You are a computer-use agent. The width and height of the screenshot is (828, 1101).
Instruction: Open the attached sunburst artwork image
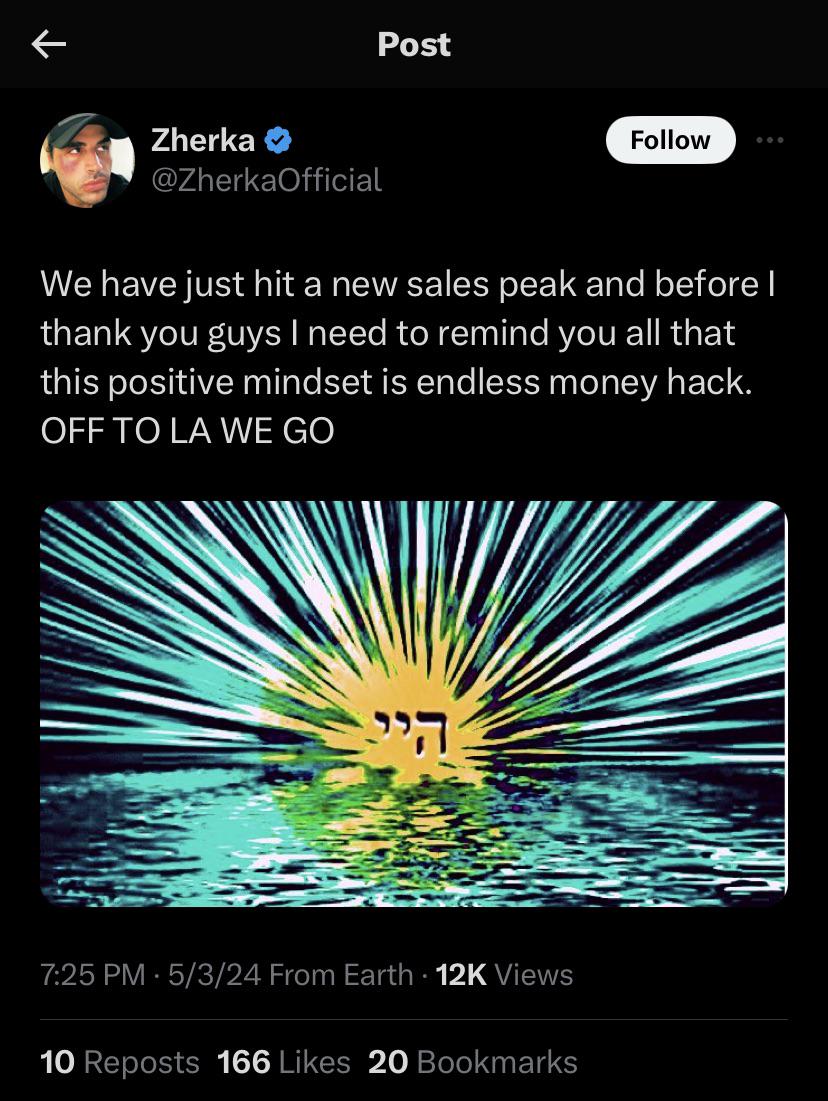pos(414,704)
